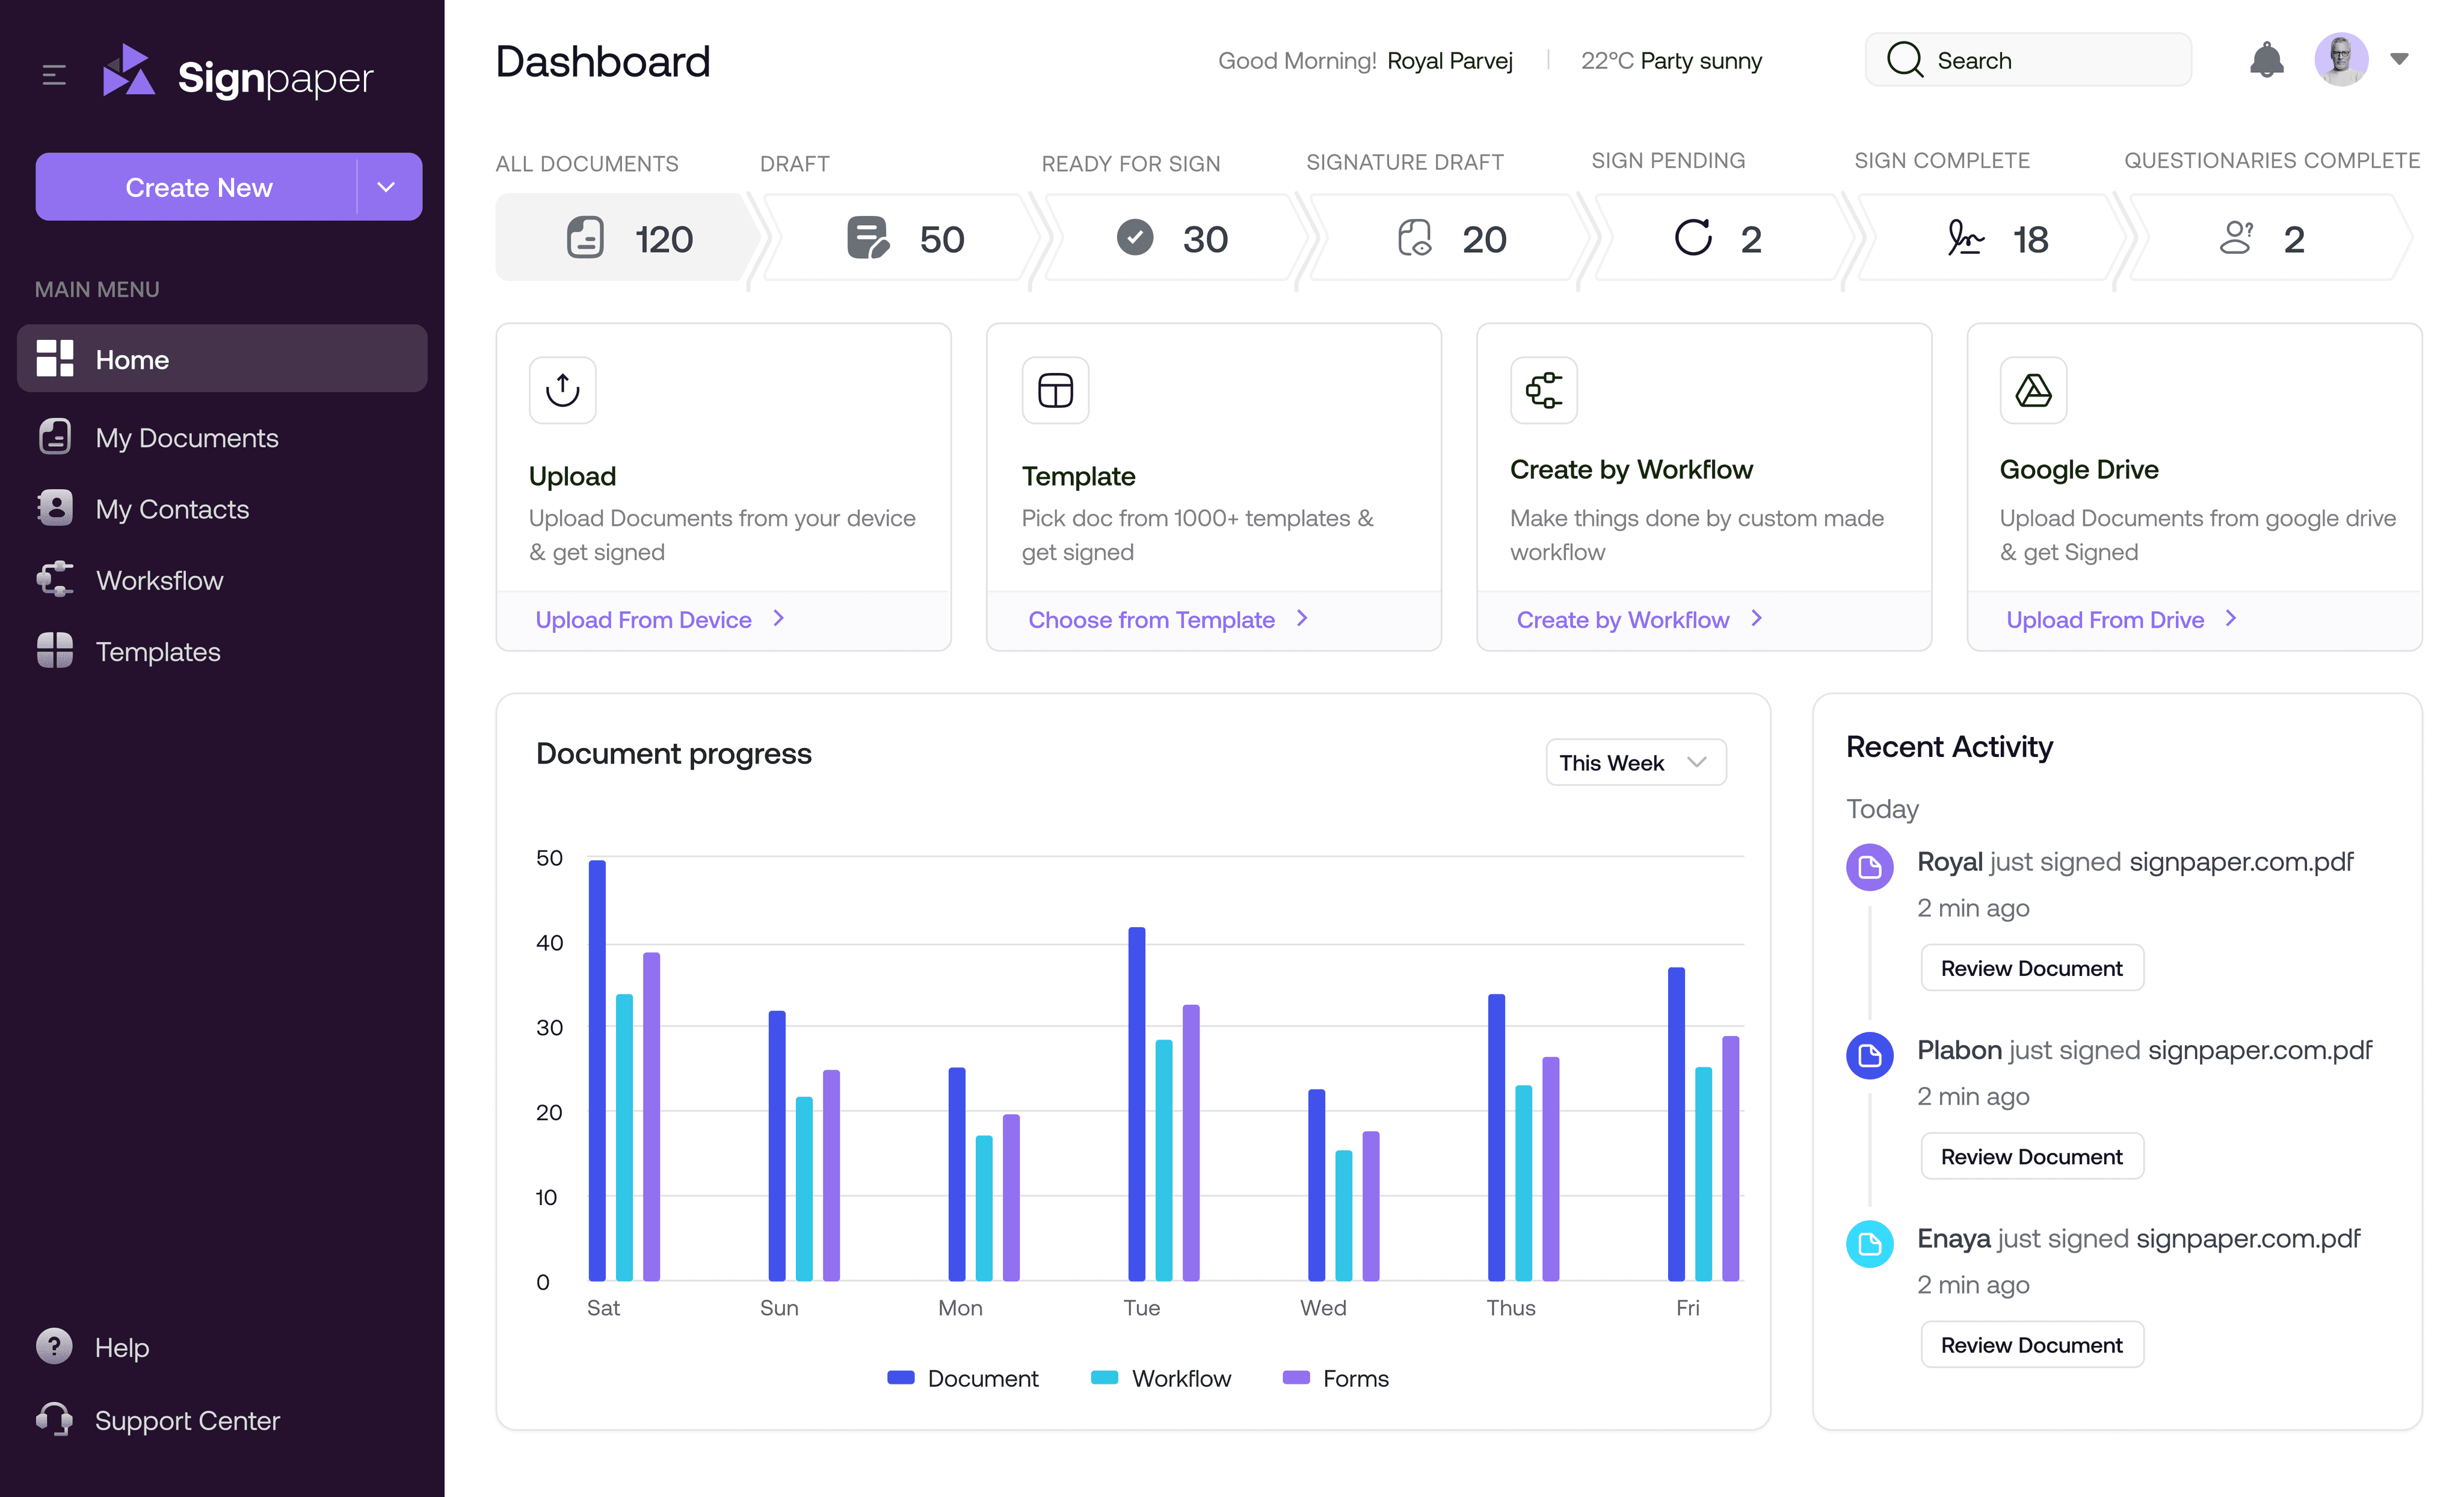The image size is (2464, 1497).
Task: Click the Template layout icon
Action: [1055, 390]
